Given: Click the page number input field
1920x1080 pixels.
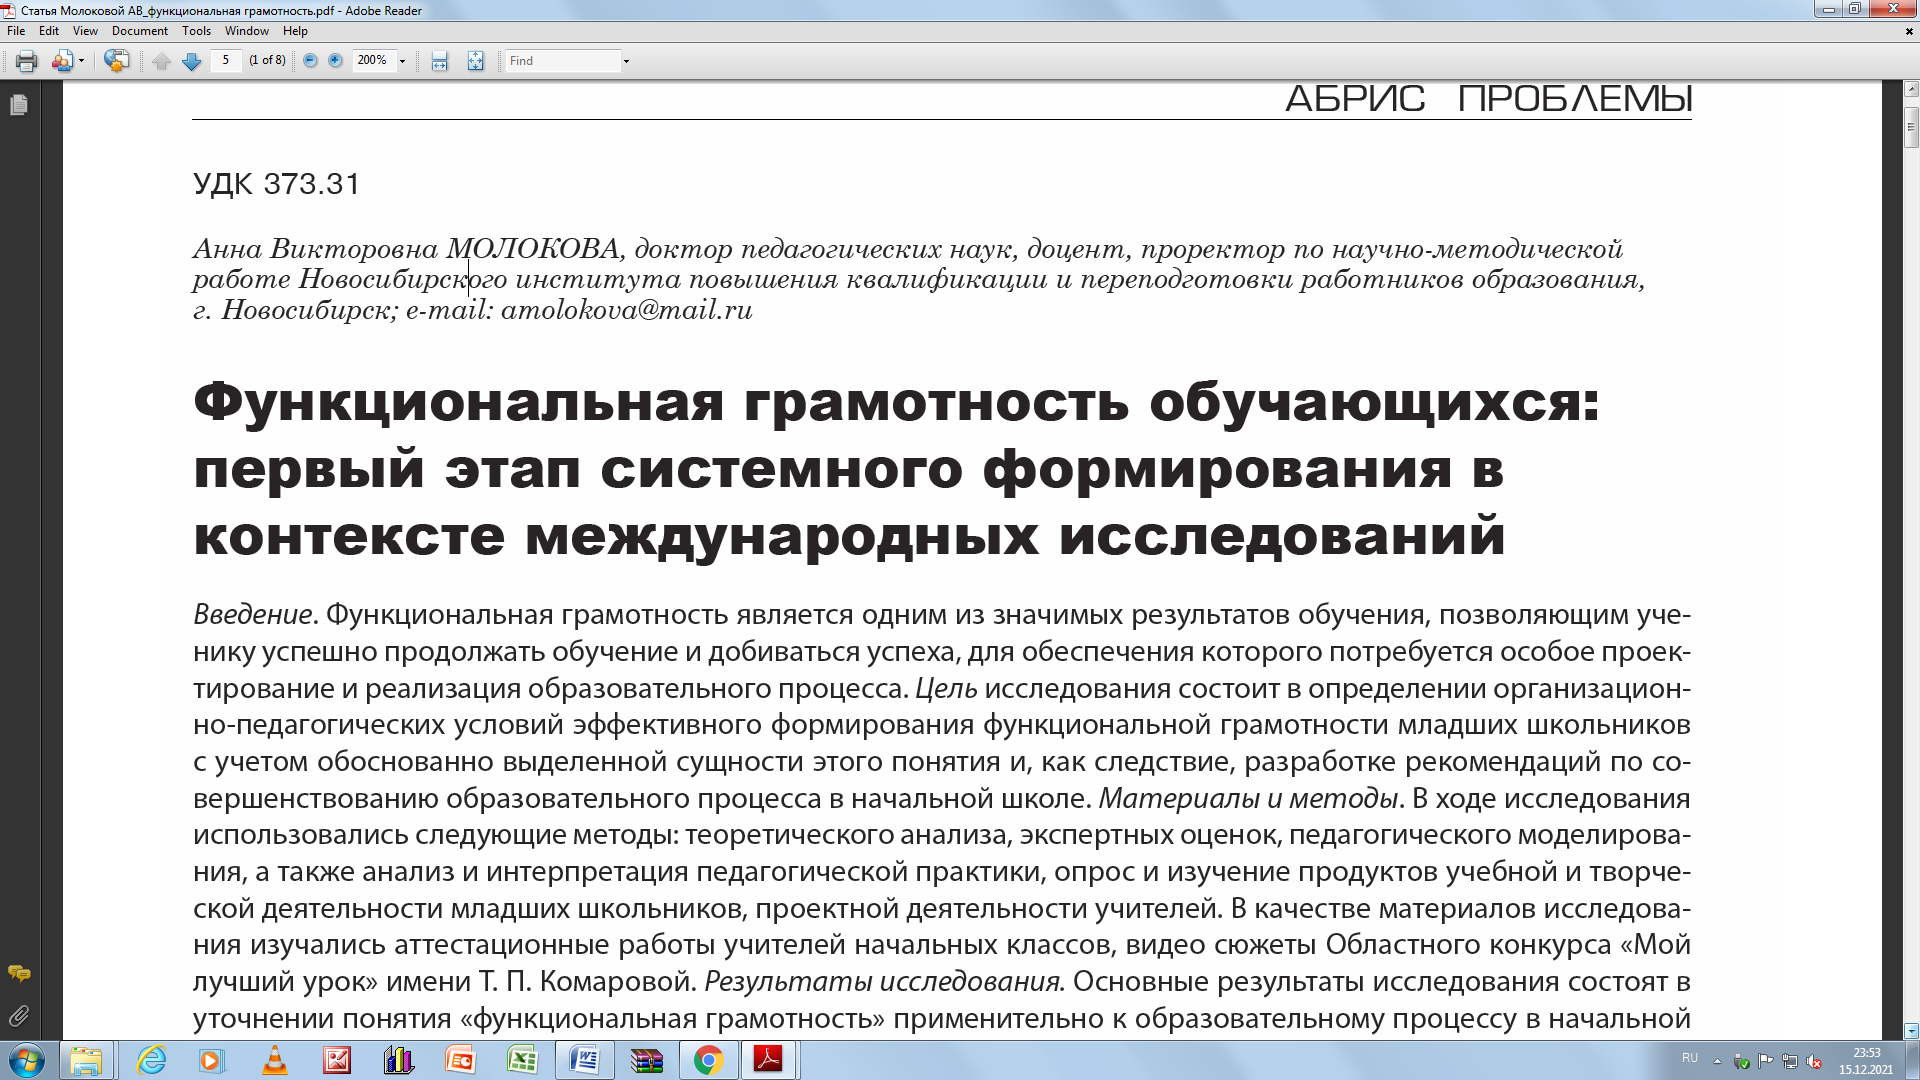Looking at the screenshot, I should click(x=226, y=61).
